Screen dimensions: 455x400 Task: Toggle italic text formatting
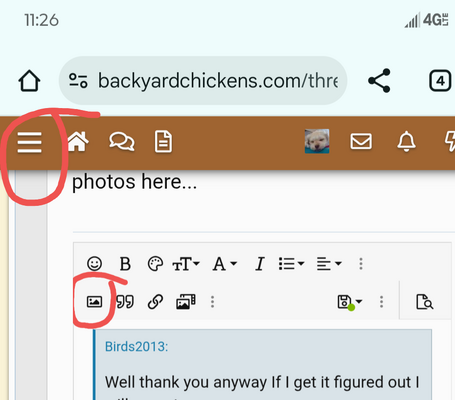point(260,264)
